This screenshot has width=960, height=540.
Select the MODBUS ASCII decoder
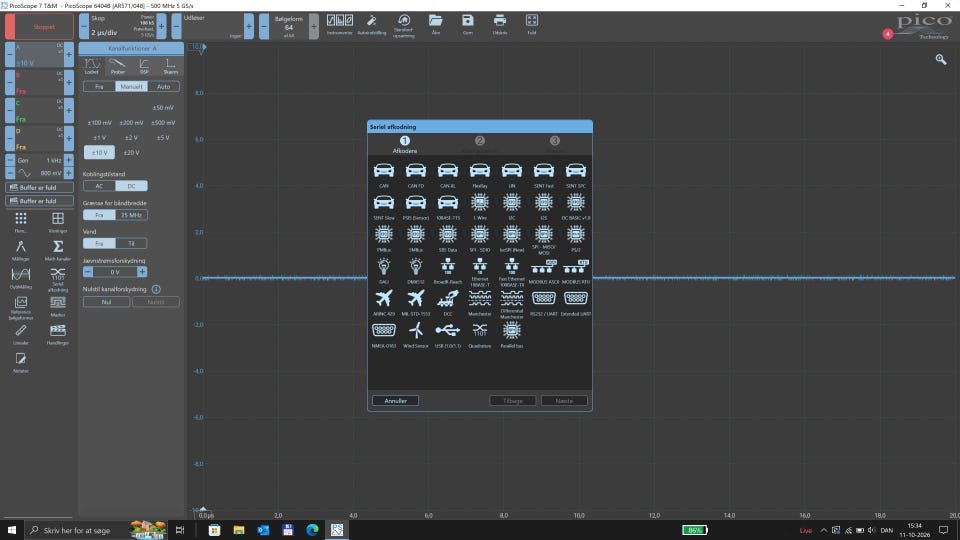click(544, 266)
